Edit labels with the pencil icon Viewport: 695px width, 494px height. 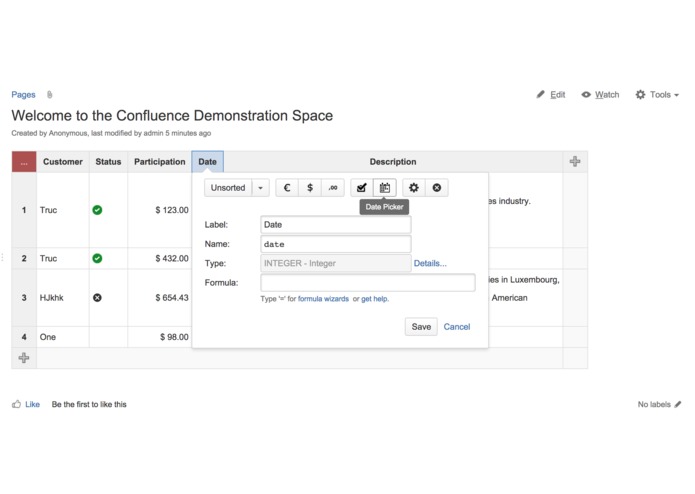coord(678,404)
